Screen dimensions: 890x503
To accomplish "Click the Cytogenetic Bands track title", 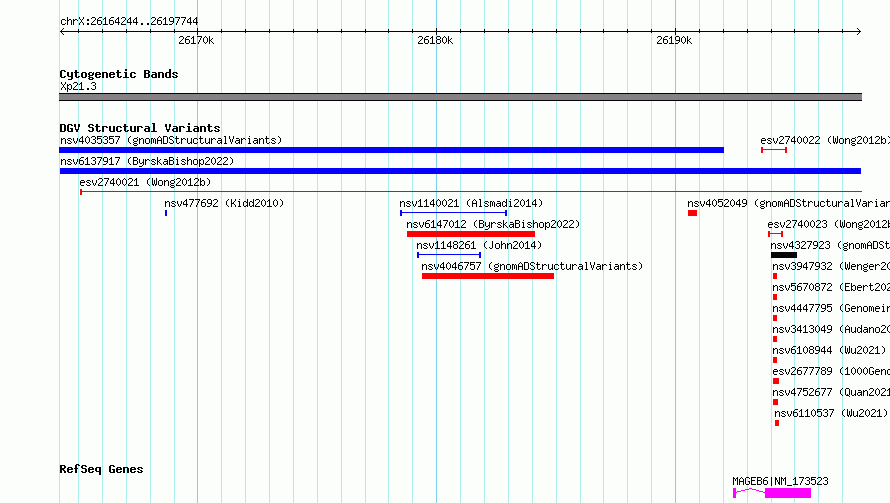I will click(119, 74).
